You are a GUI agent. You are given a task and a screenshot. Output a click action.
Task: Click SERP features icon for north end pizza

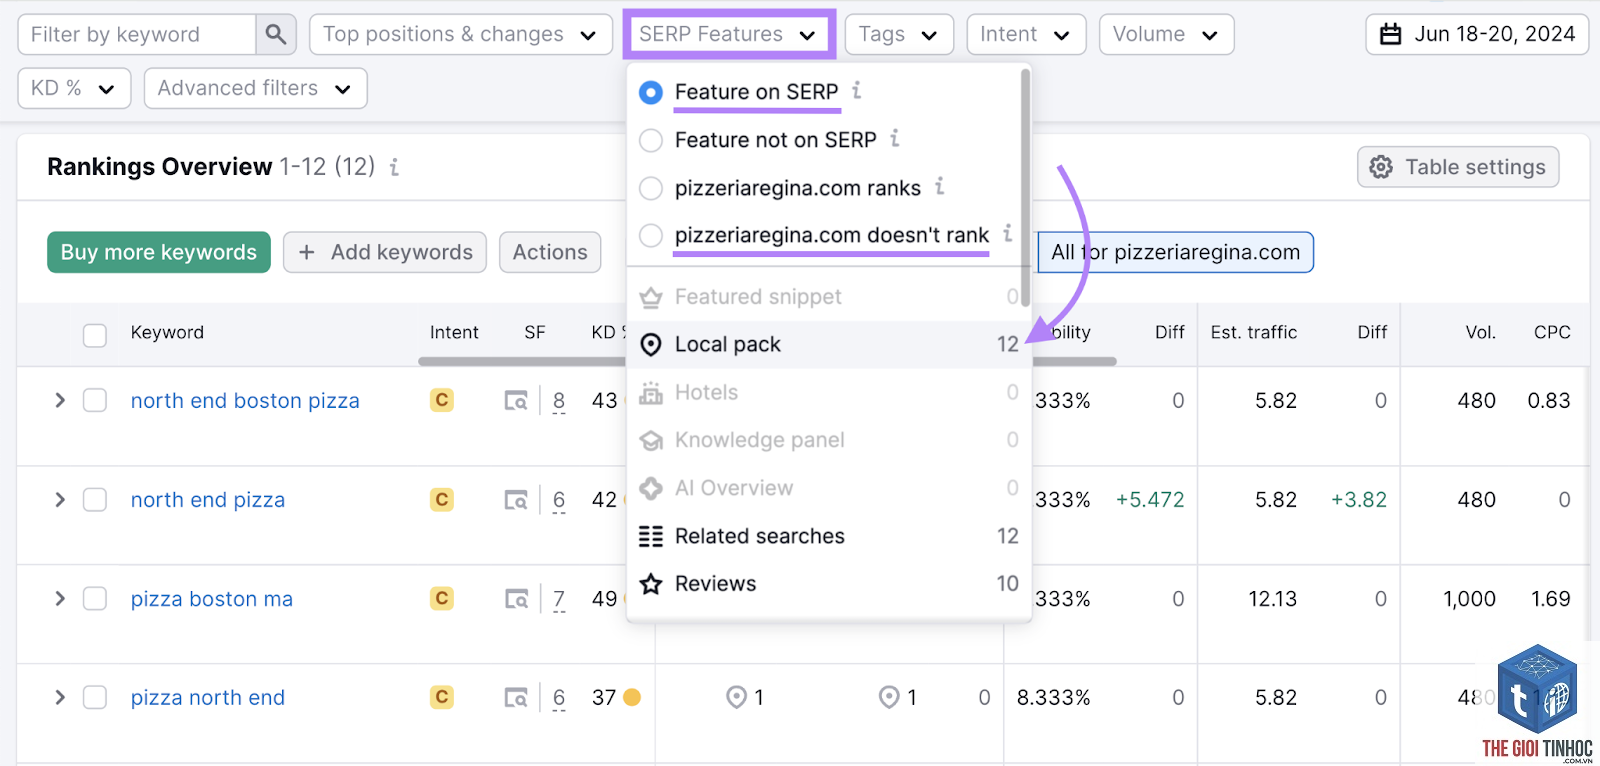pos(516,500)
